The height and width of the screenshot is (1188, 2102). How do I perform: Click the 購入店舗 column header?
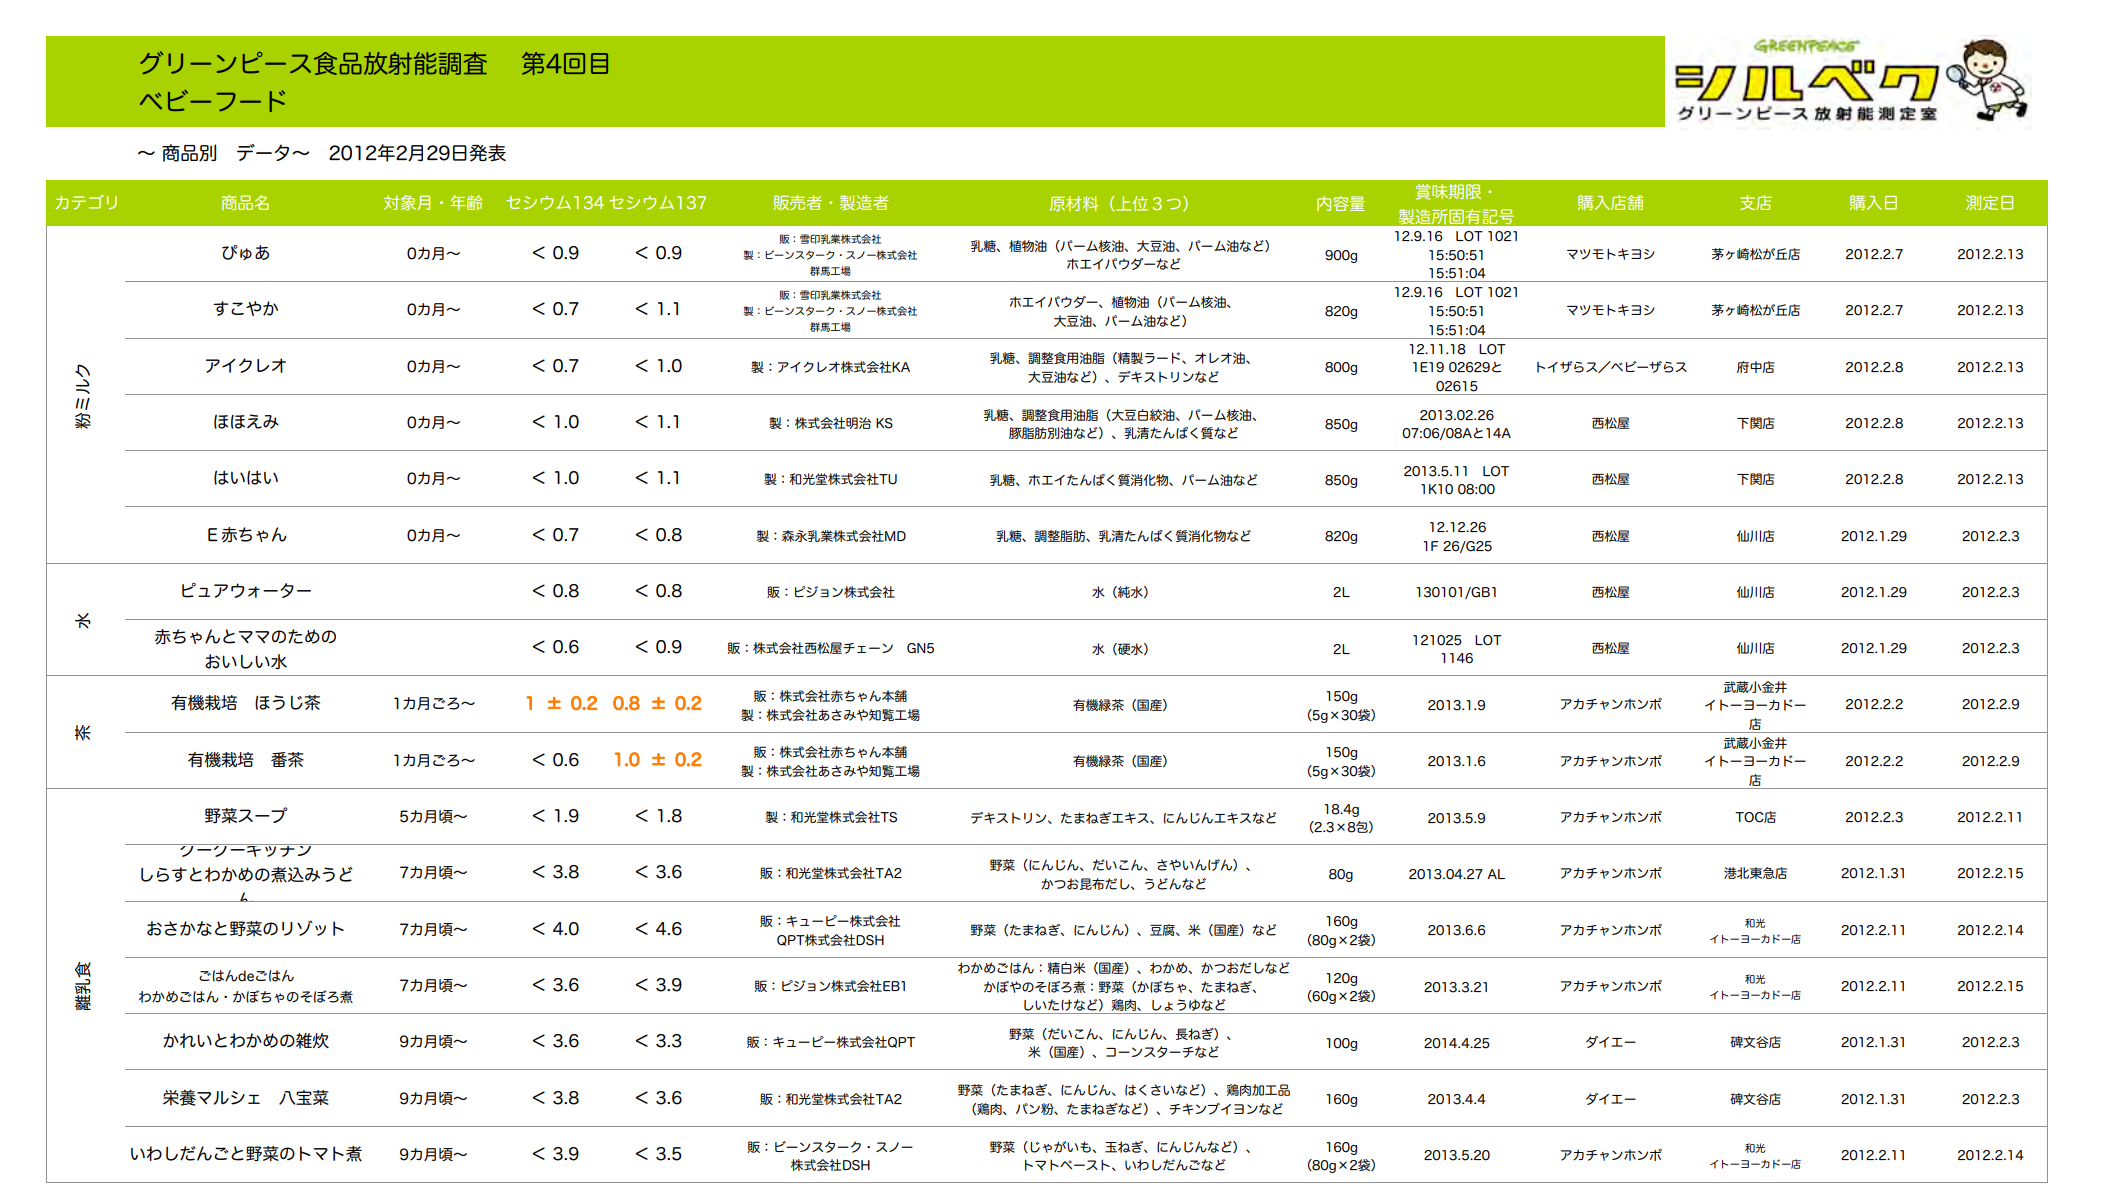[x=1610, y=203]
